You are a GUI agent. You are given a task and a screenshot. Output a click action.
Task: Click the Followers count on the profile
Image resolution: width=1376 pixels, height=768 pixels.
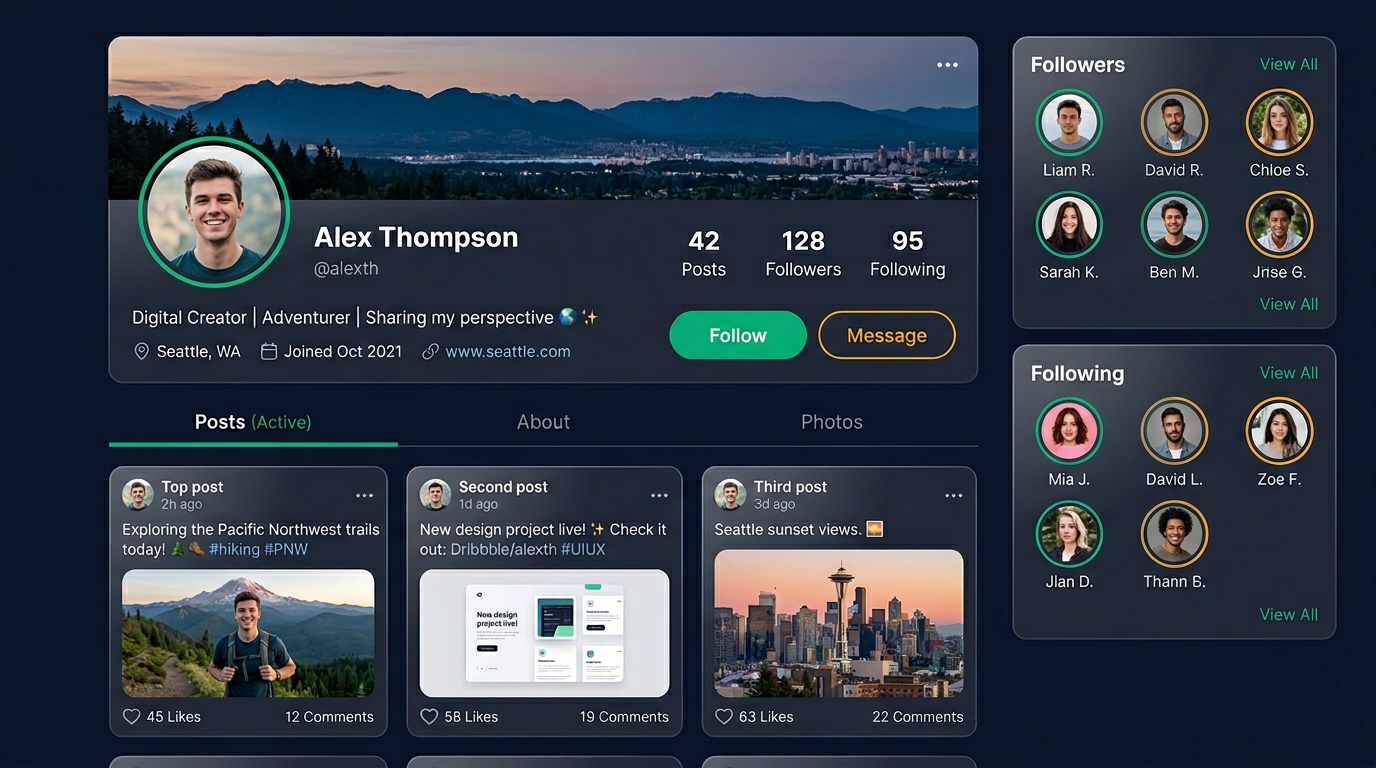click(x=802, y=252)
